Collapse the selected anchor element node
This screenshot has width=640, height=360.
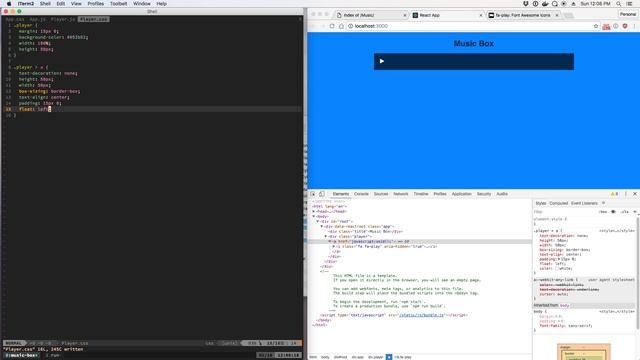[x=330, y=241]
